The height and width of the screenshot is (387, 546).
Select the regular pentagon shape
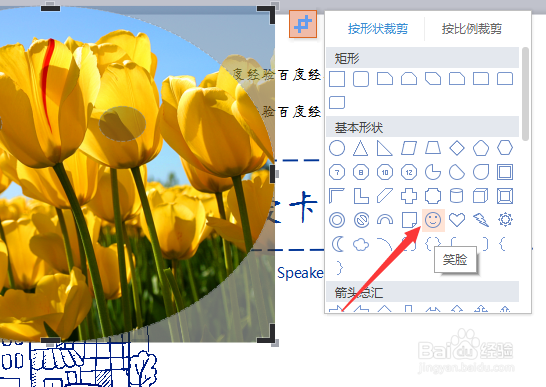[x=481, y=148]
